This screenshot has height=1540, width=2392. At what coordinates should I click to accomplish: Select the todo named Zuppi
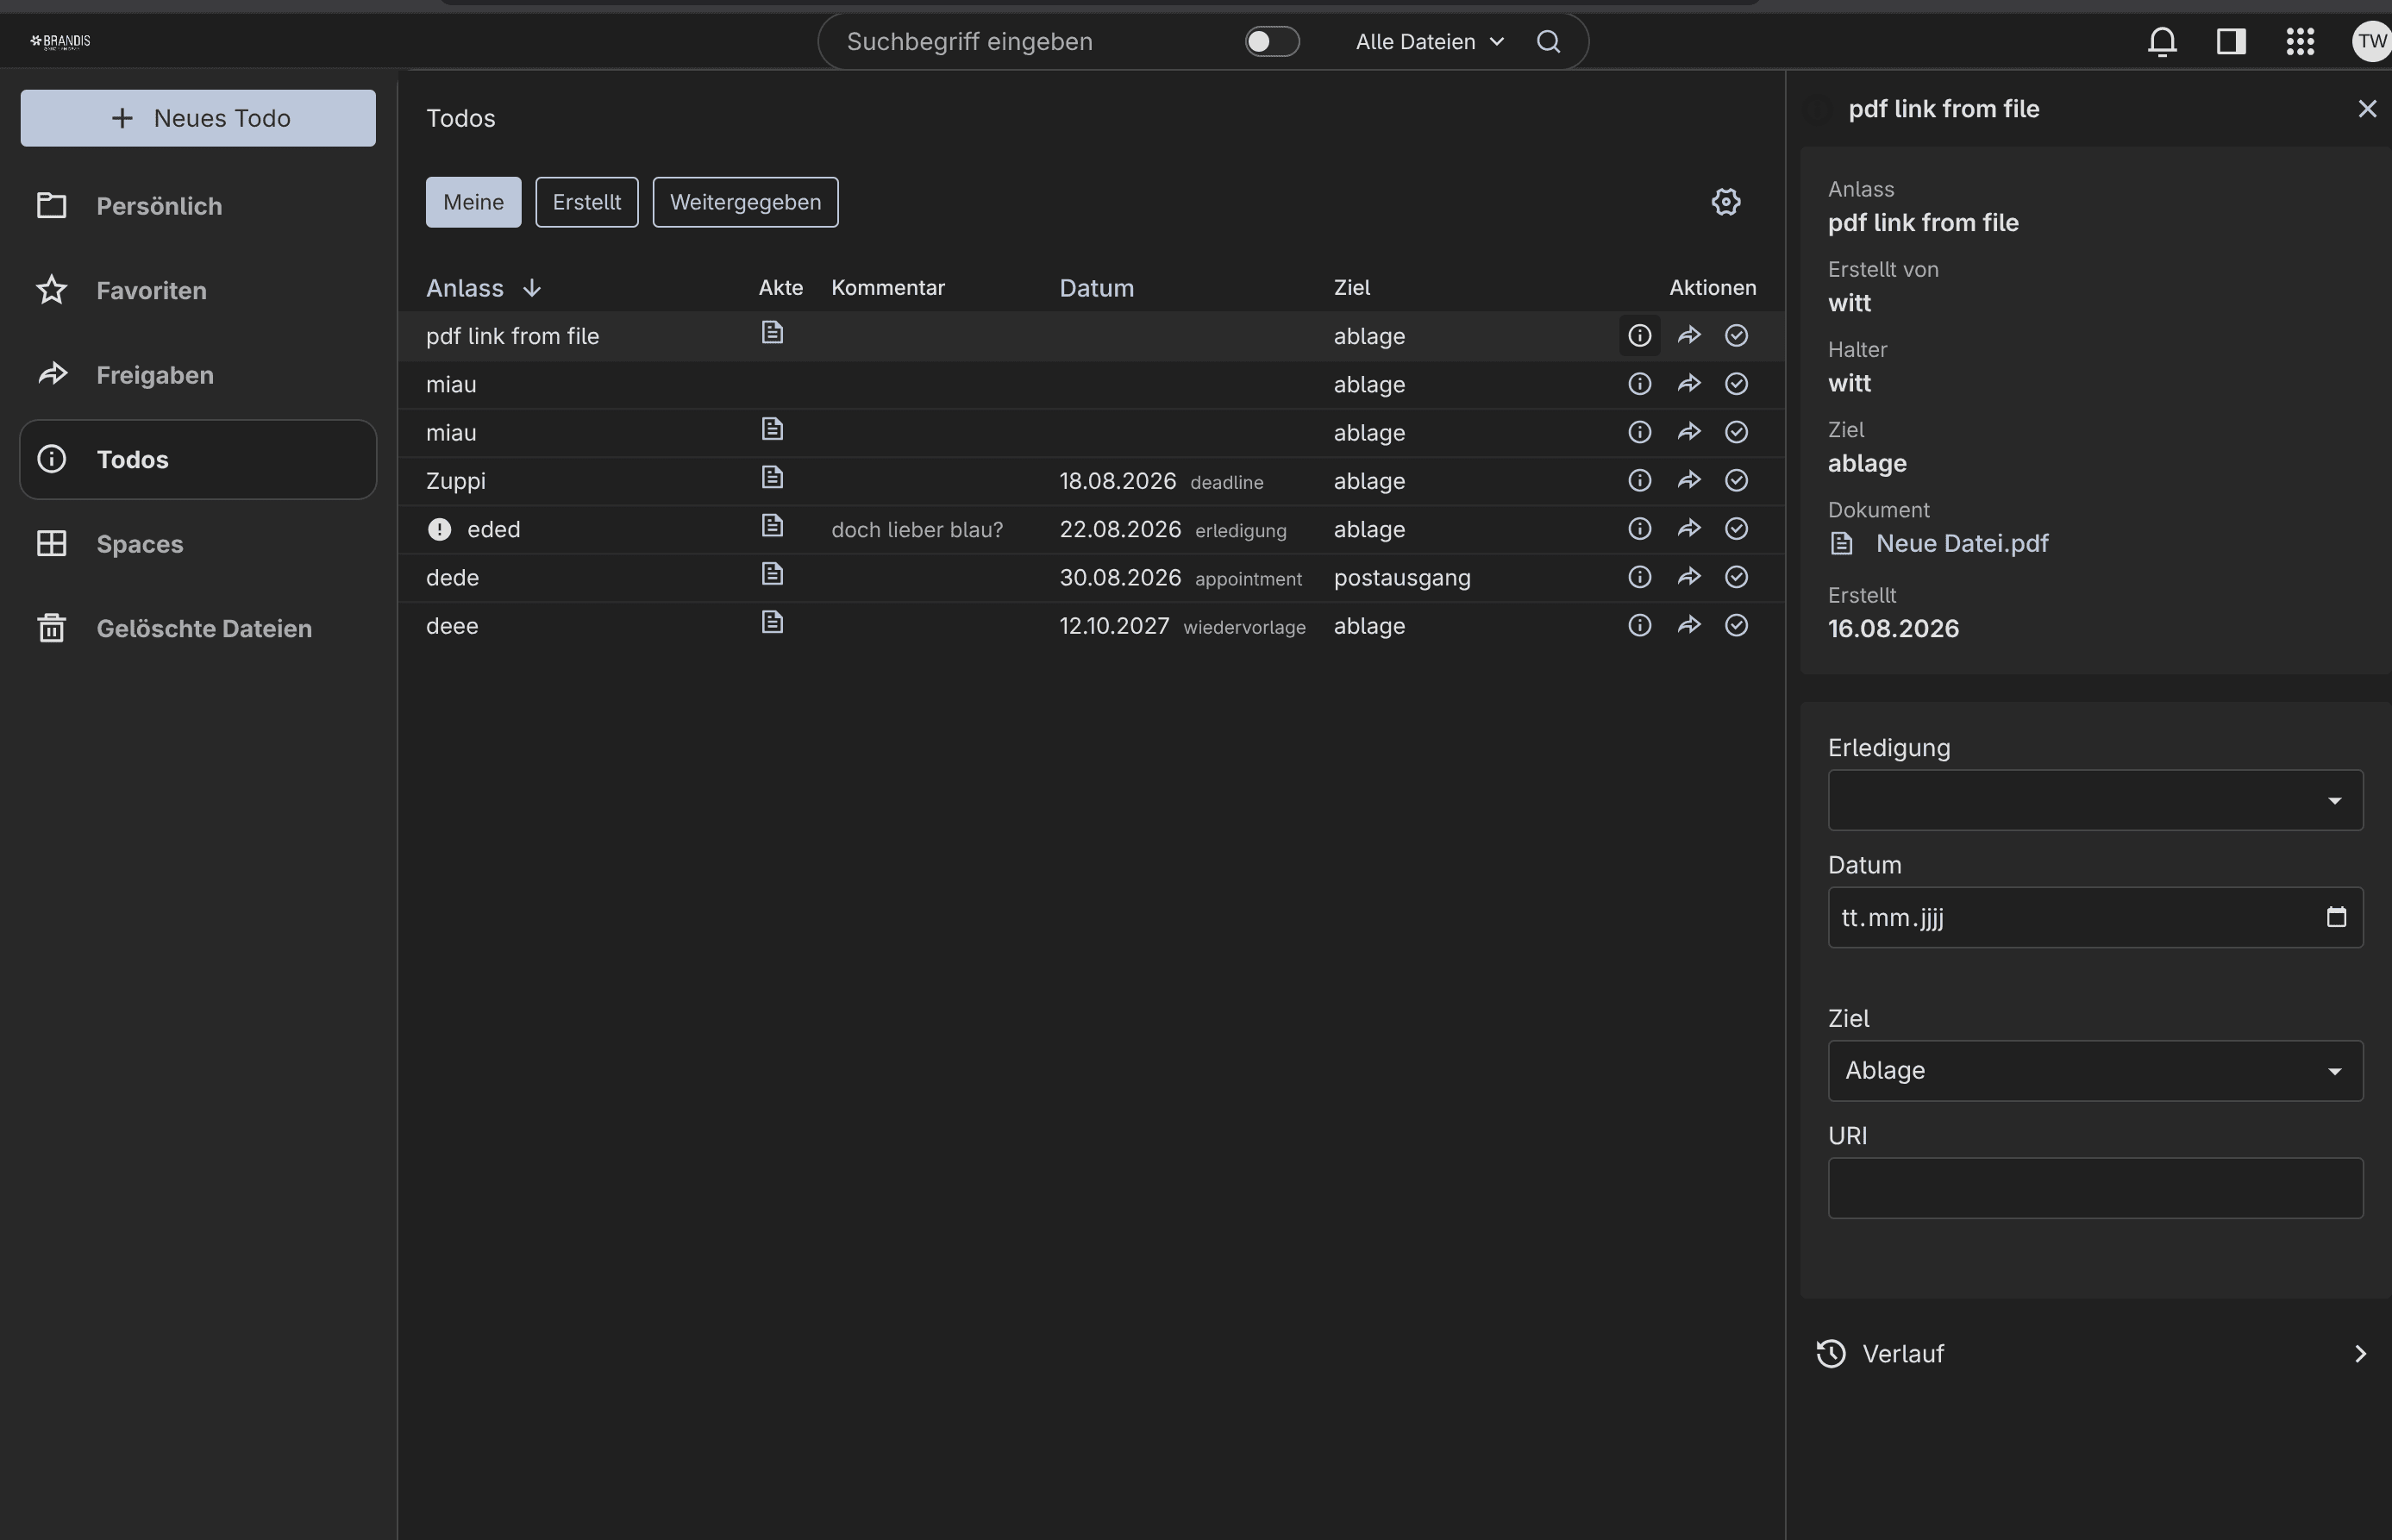point(456,481)
